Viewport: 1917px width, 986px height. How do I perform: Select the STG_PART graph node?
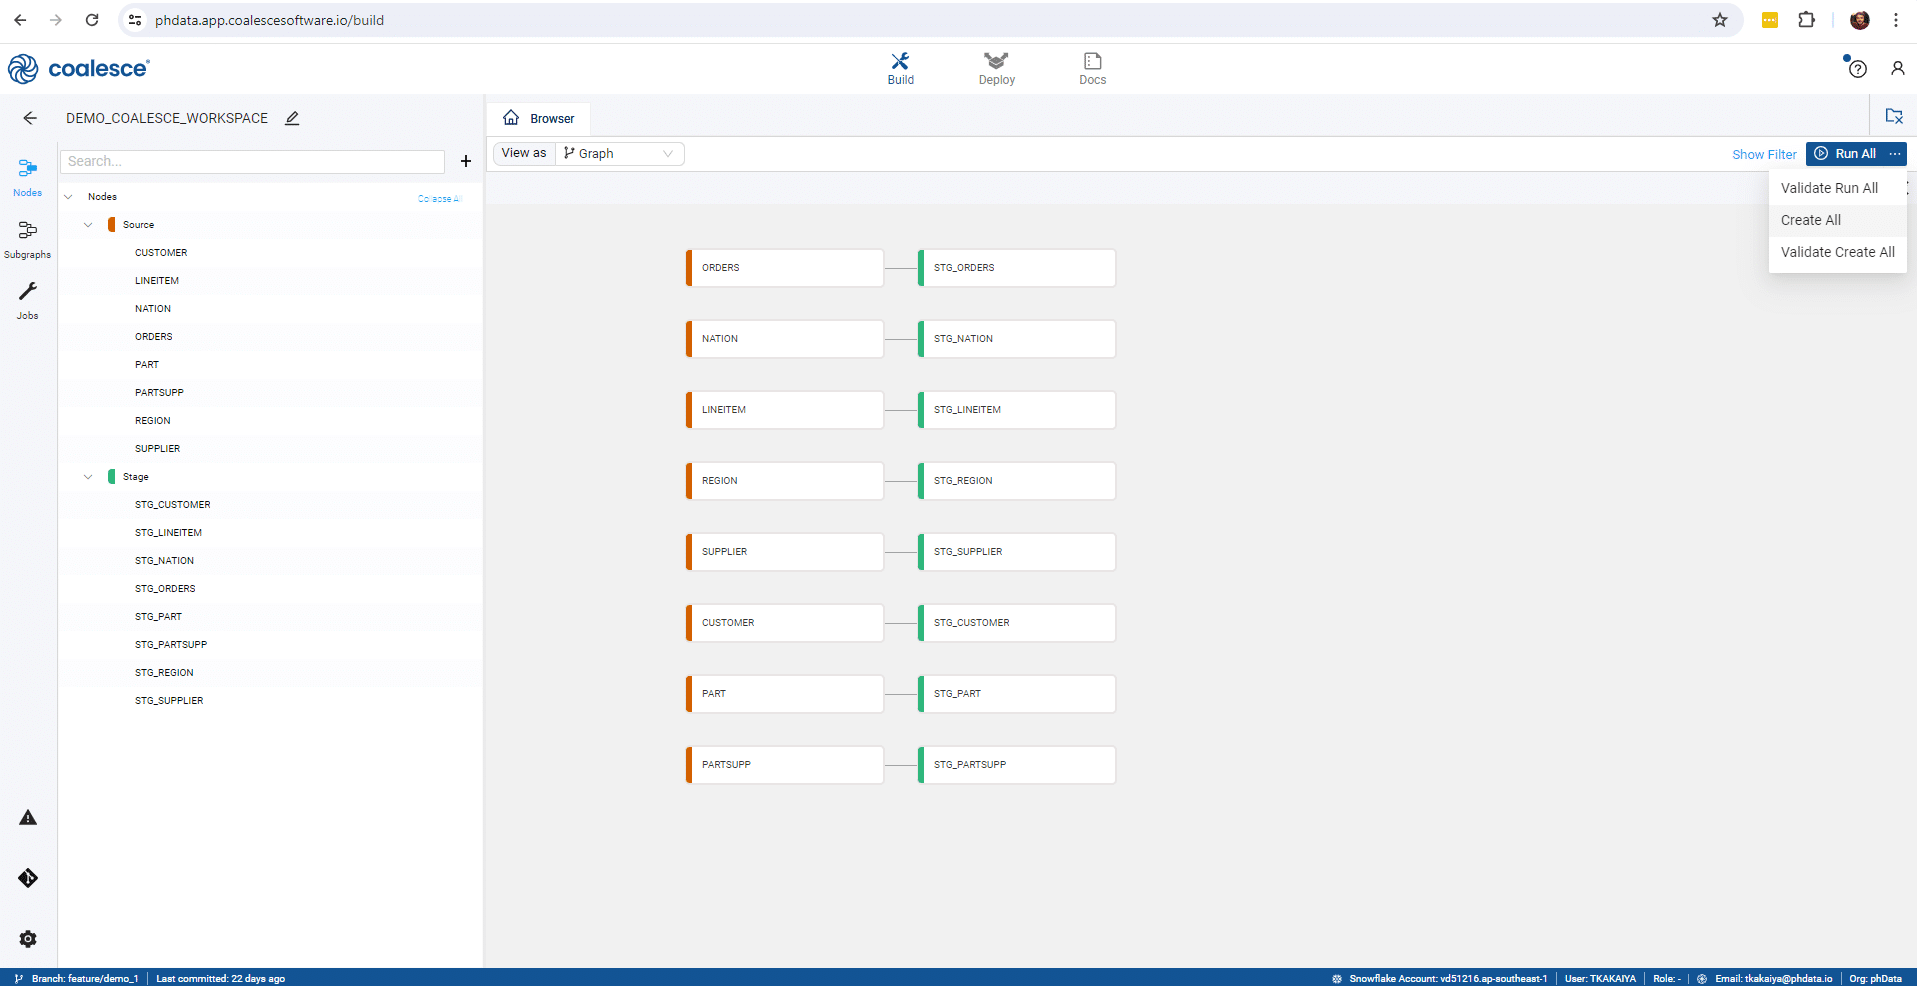pos(1017,694)
